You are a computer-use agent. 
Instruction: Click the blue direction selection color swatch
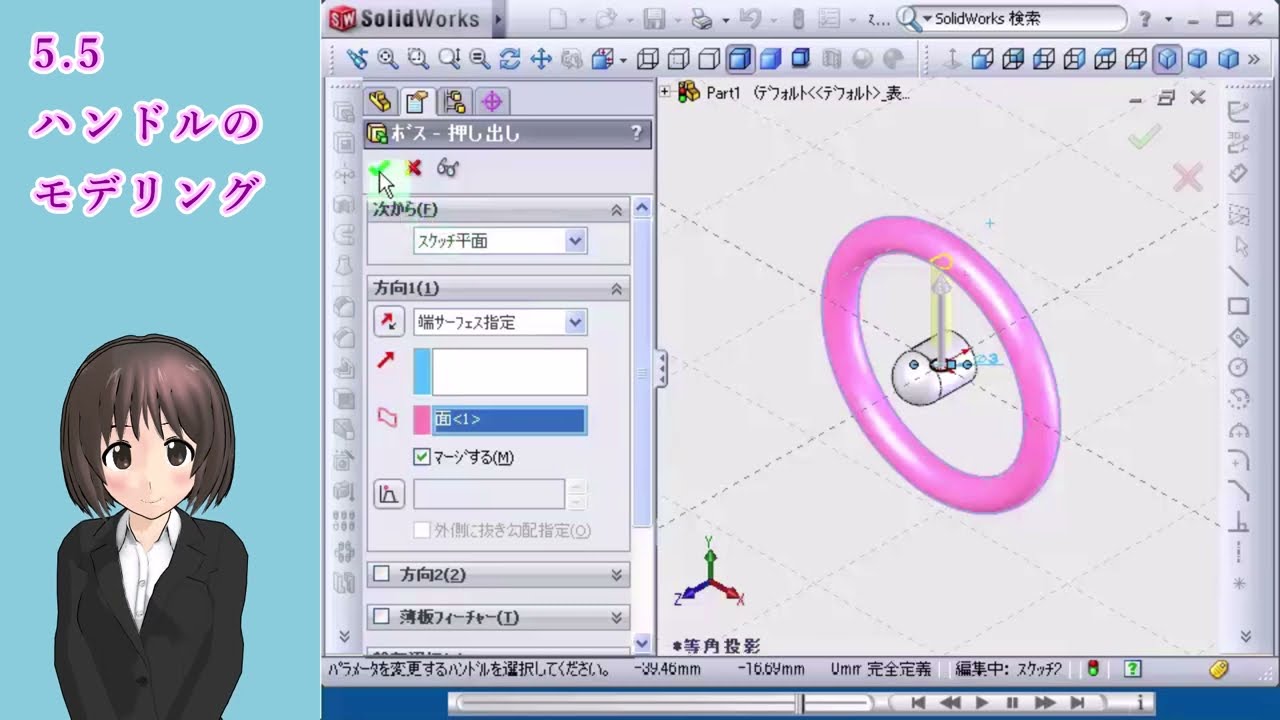pyautogui.click(x=422, y=372)
